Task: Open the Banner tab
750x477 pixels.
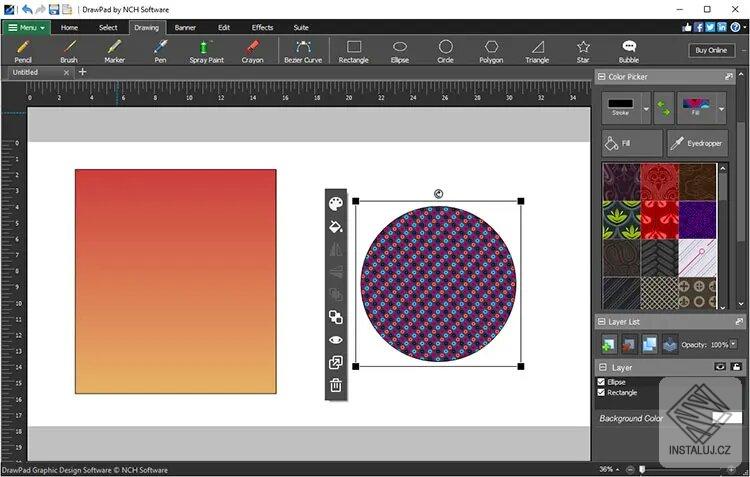Action: (185, 27)
